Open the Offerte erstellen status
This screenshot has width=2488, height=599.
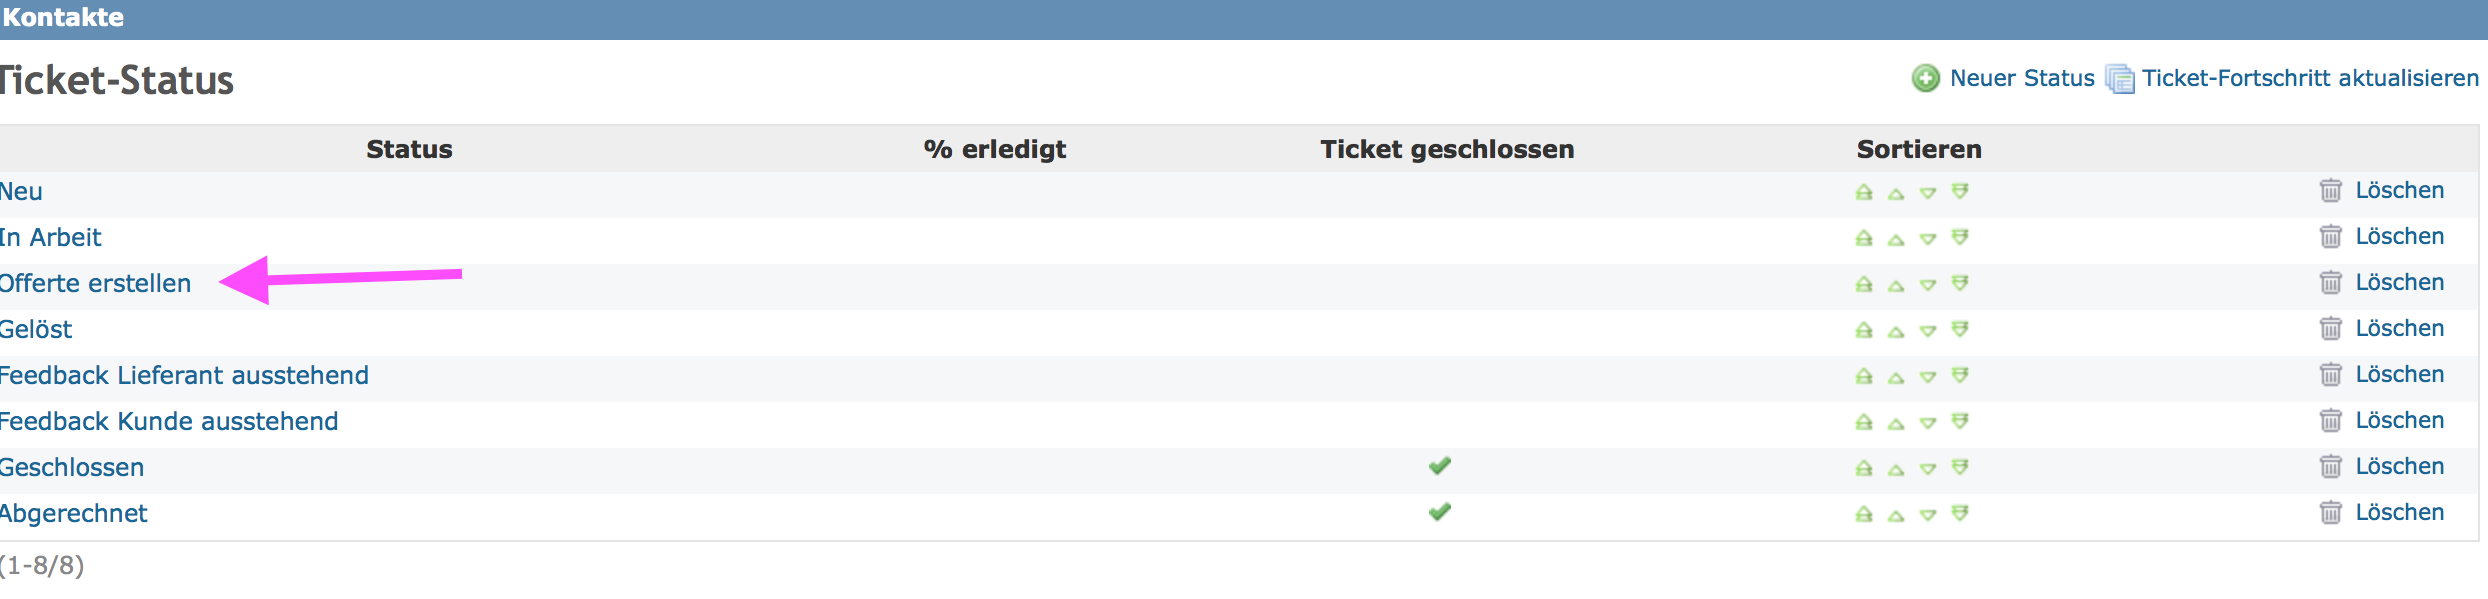(95, 283)
